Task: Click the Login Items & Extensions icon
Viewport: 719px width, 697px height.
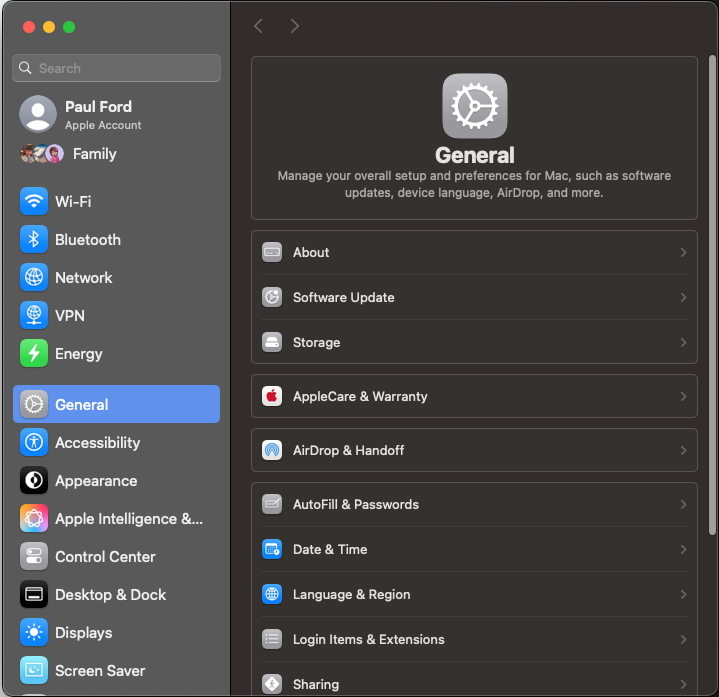Action: tap(272, 639)
